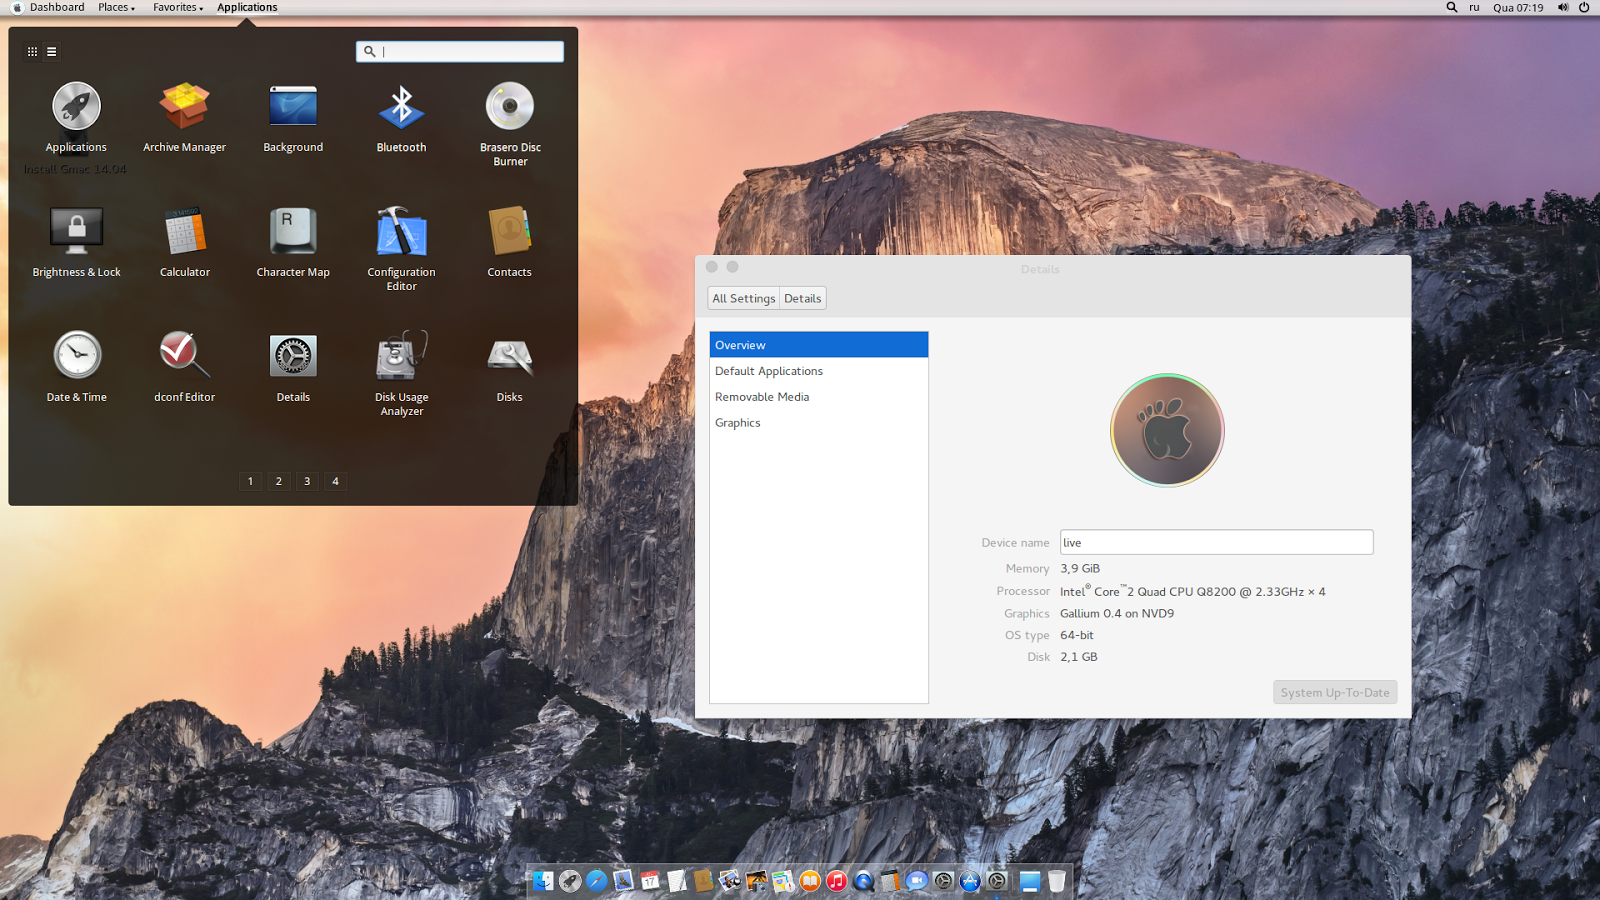The height and width of the screenshot is (900, 1600).
Task: Switch the application launcher to grid view
Action: click(32, 51)
